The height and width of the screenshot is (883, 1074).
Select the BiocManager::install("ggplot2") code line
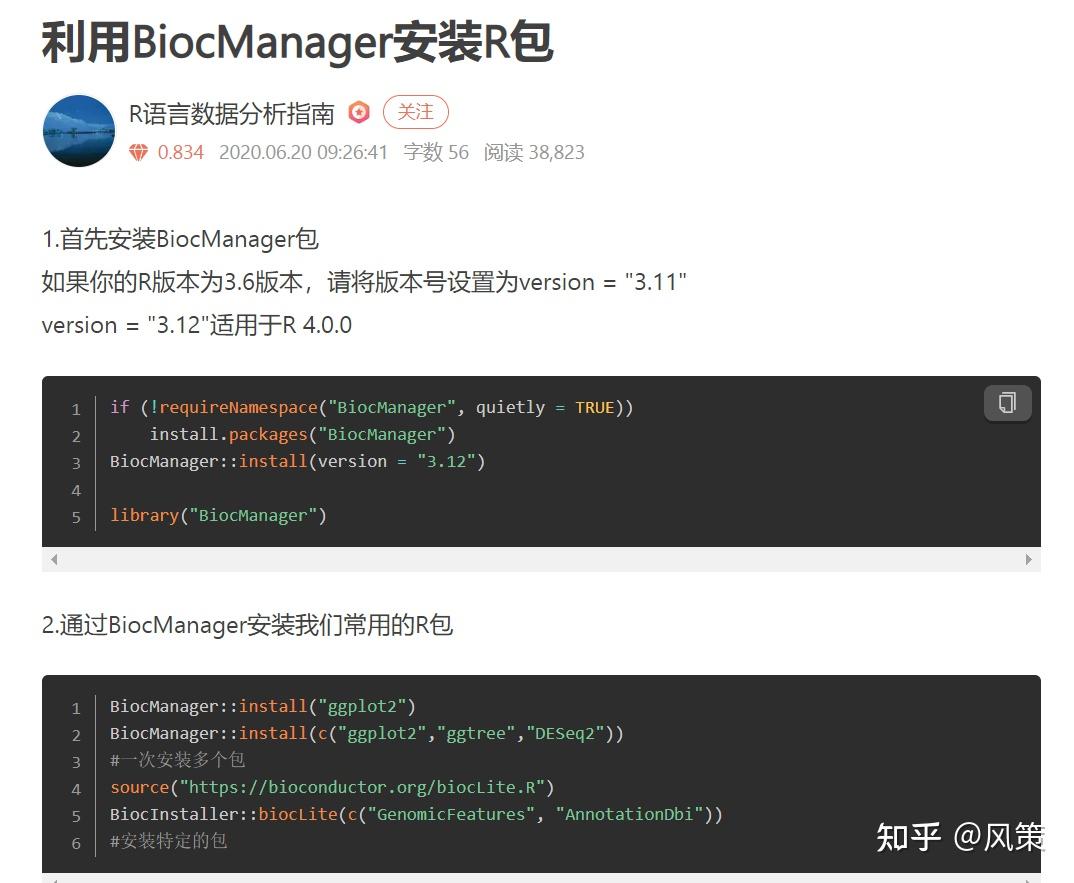coord(262,706)
